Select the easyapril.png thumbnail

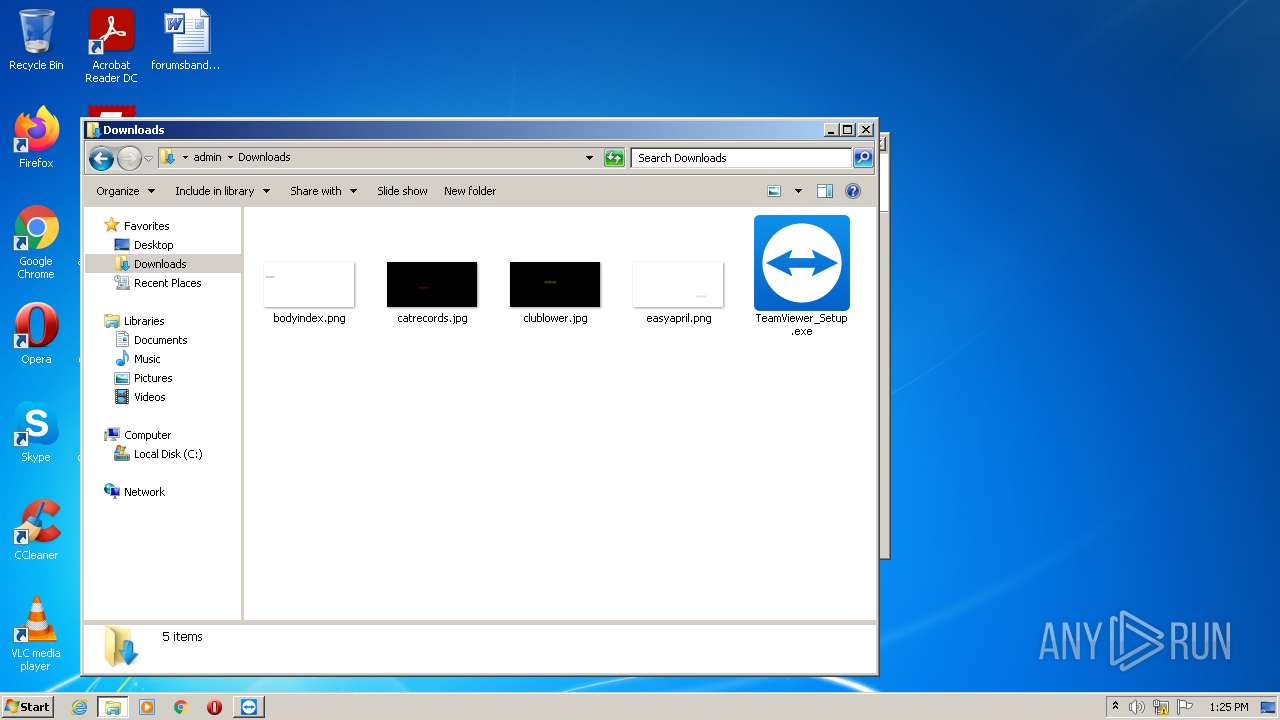(x=678, y=293)
